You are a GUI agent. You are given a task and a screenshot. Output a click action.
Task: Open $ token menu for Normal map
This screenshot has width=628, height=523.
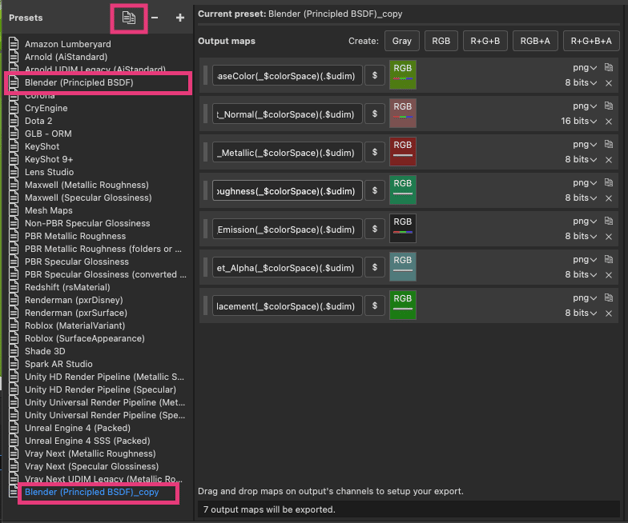point(374,114)
